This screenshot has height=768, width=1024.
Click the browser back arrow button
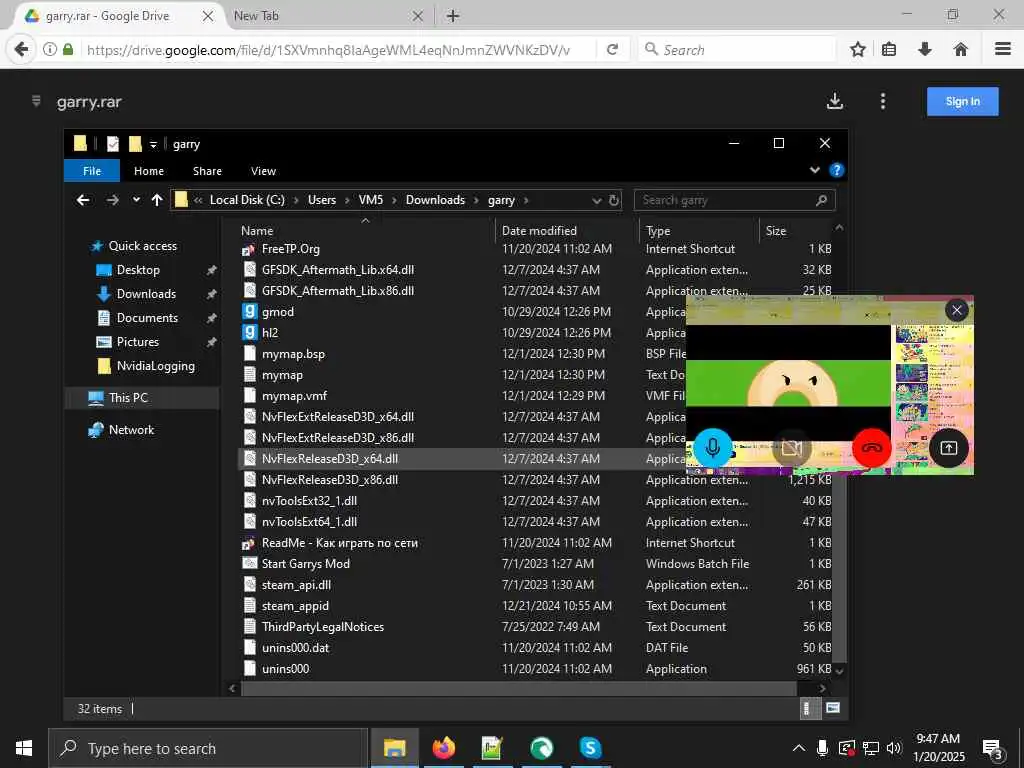click(x=21, y=50)
